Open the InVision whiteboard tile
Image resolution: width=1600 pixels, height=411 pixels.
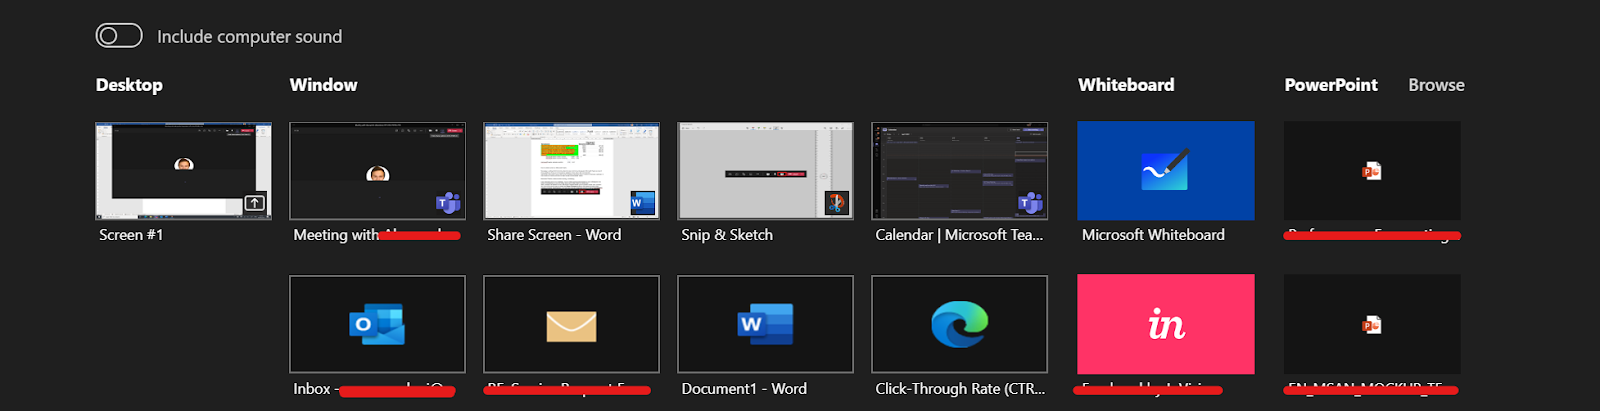[1166, 324]
